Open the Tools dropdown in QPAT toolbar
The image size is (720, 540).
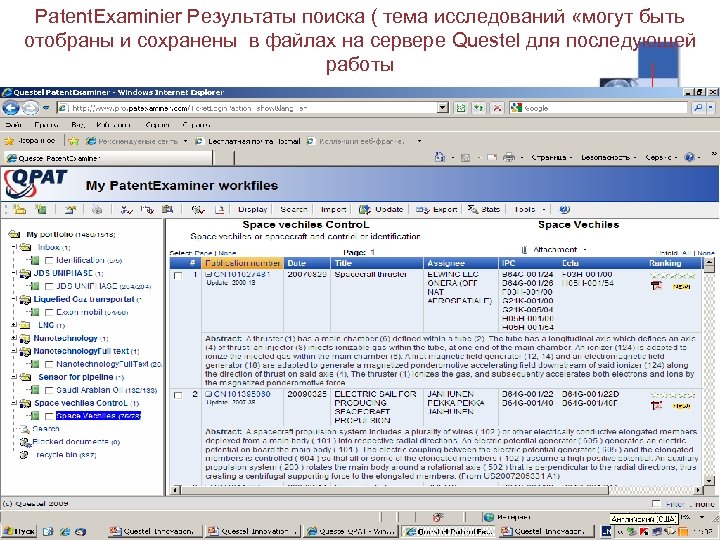click(x=544, y=209)
